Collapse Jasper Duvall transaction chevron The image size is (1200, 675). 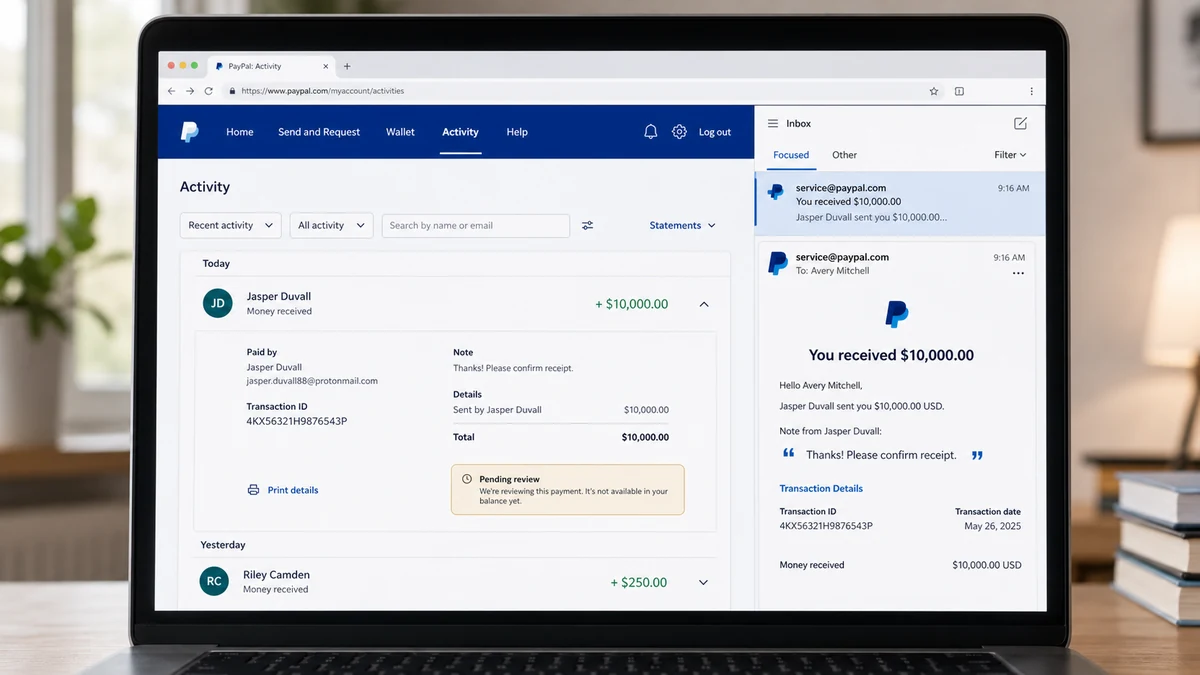pyautogui.click(x=704, y=304)
